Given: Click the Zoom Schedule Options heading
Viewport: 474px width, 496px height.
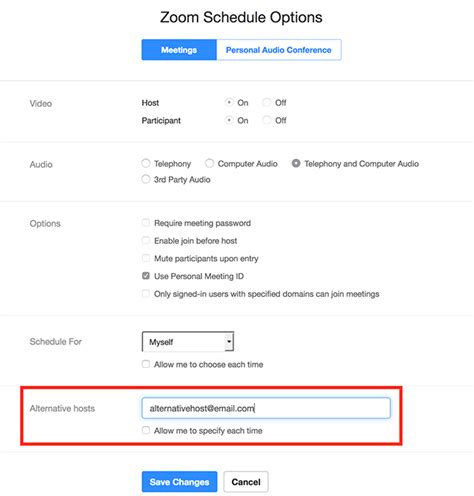Looking at the screenshot, I should coord(241,17).
